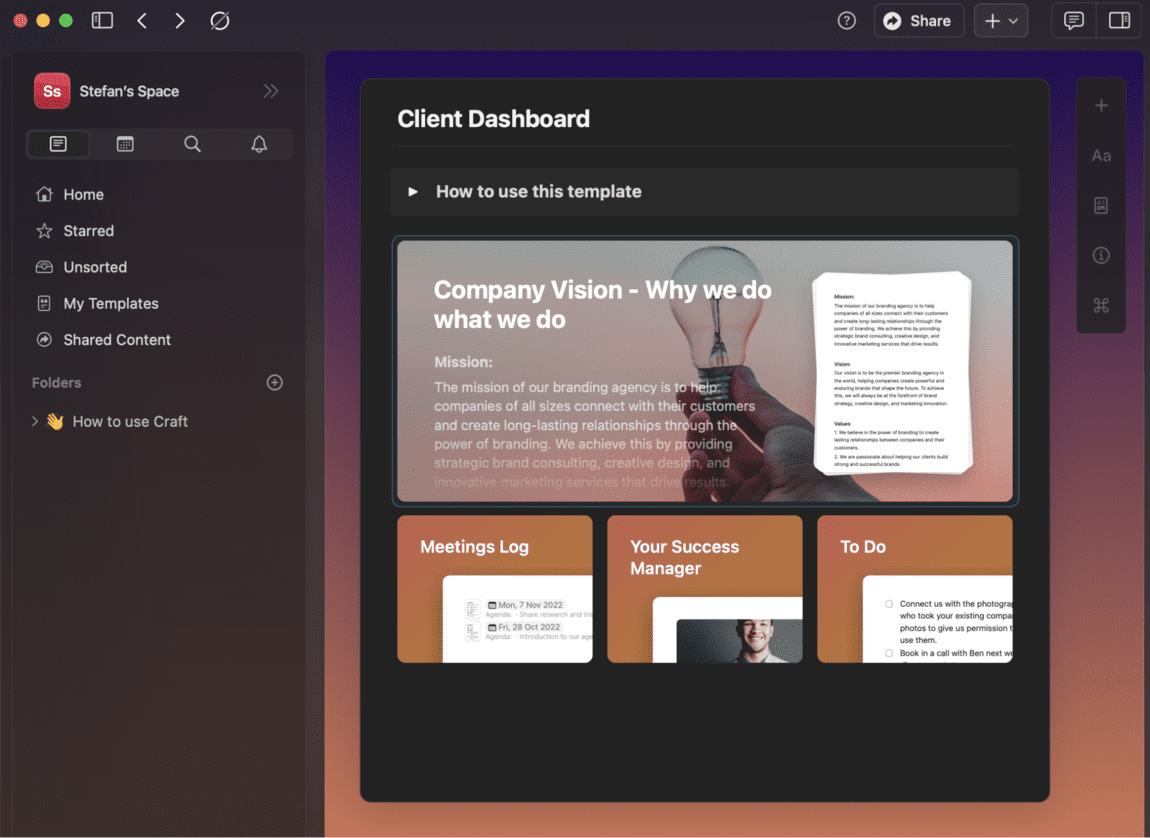The height and width of the screenshot is (838, 1150).
Task: Switch to the documents tab icon
Action: click(x=58, y=144)
